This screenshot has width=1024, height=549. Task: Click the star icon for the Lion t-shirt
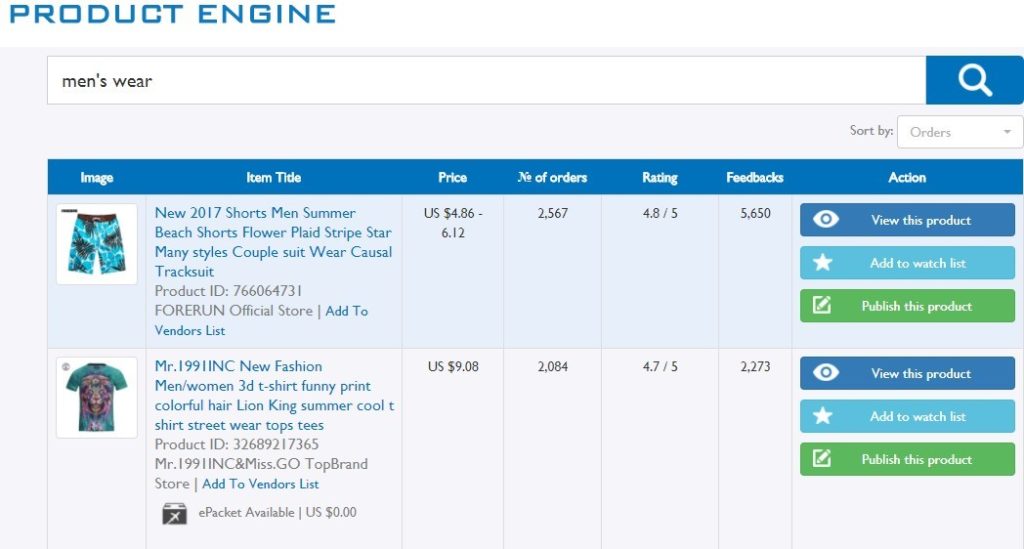[823, 416]
